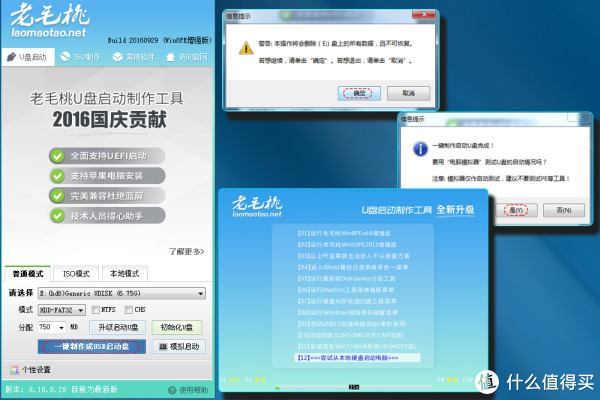Click green check next to 全面支持UEFI启动
Screen dimensions: 600x400
[58, 156]
